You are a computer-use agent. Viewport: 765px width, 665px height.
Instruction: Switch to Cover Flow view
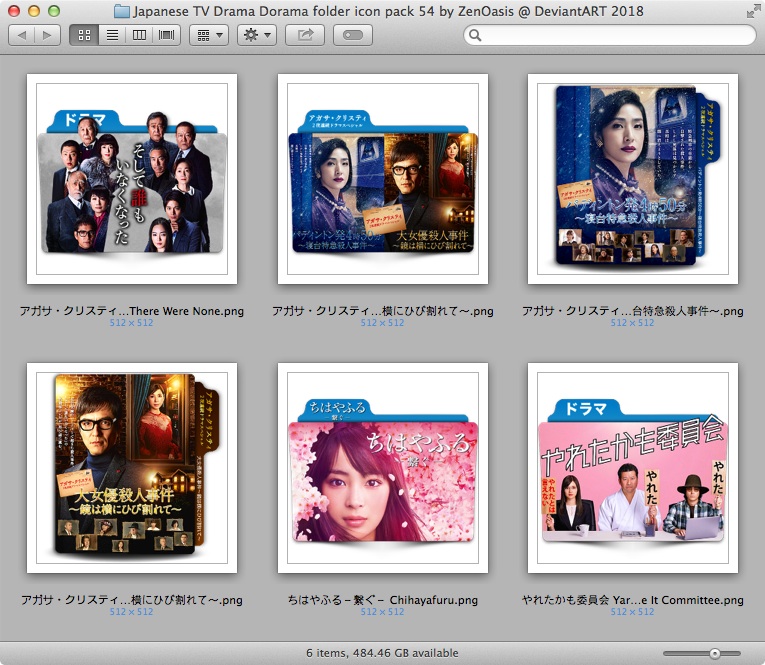click(167, 35)
